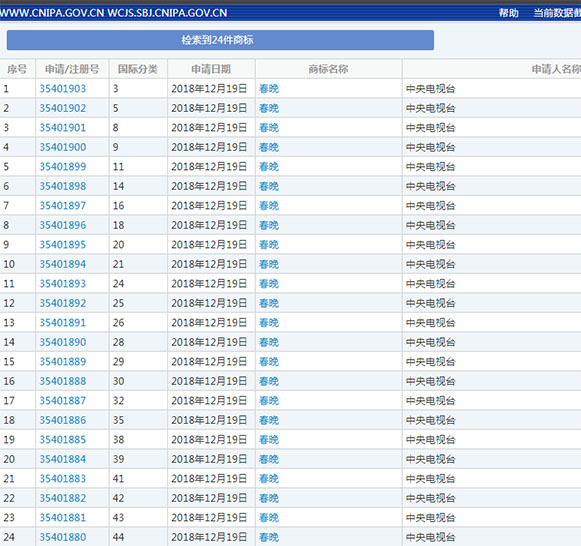Open registration number 35401892 link
This screenshot has width=581, height=546.
coord(63,303)
